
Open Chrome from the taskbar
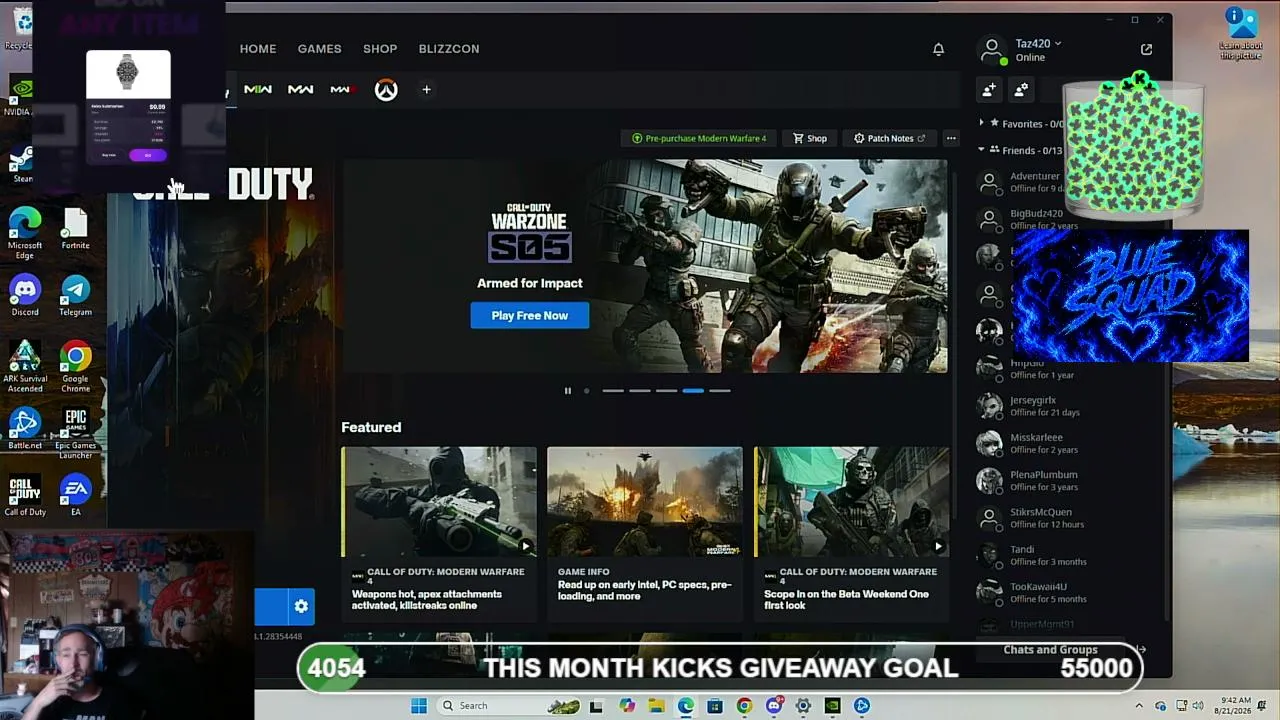(744, 706)
